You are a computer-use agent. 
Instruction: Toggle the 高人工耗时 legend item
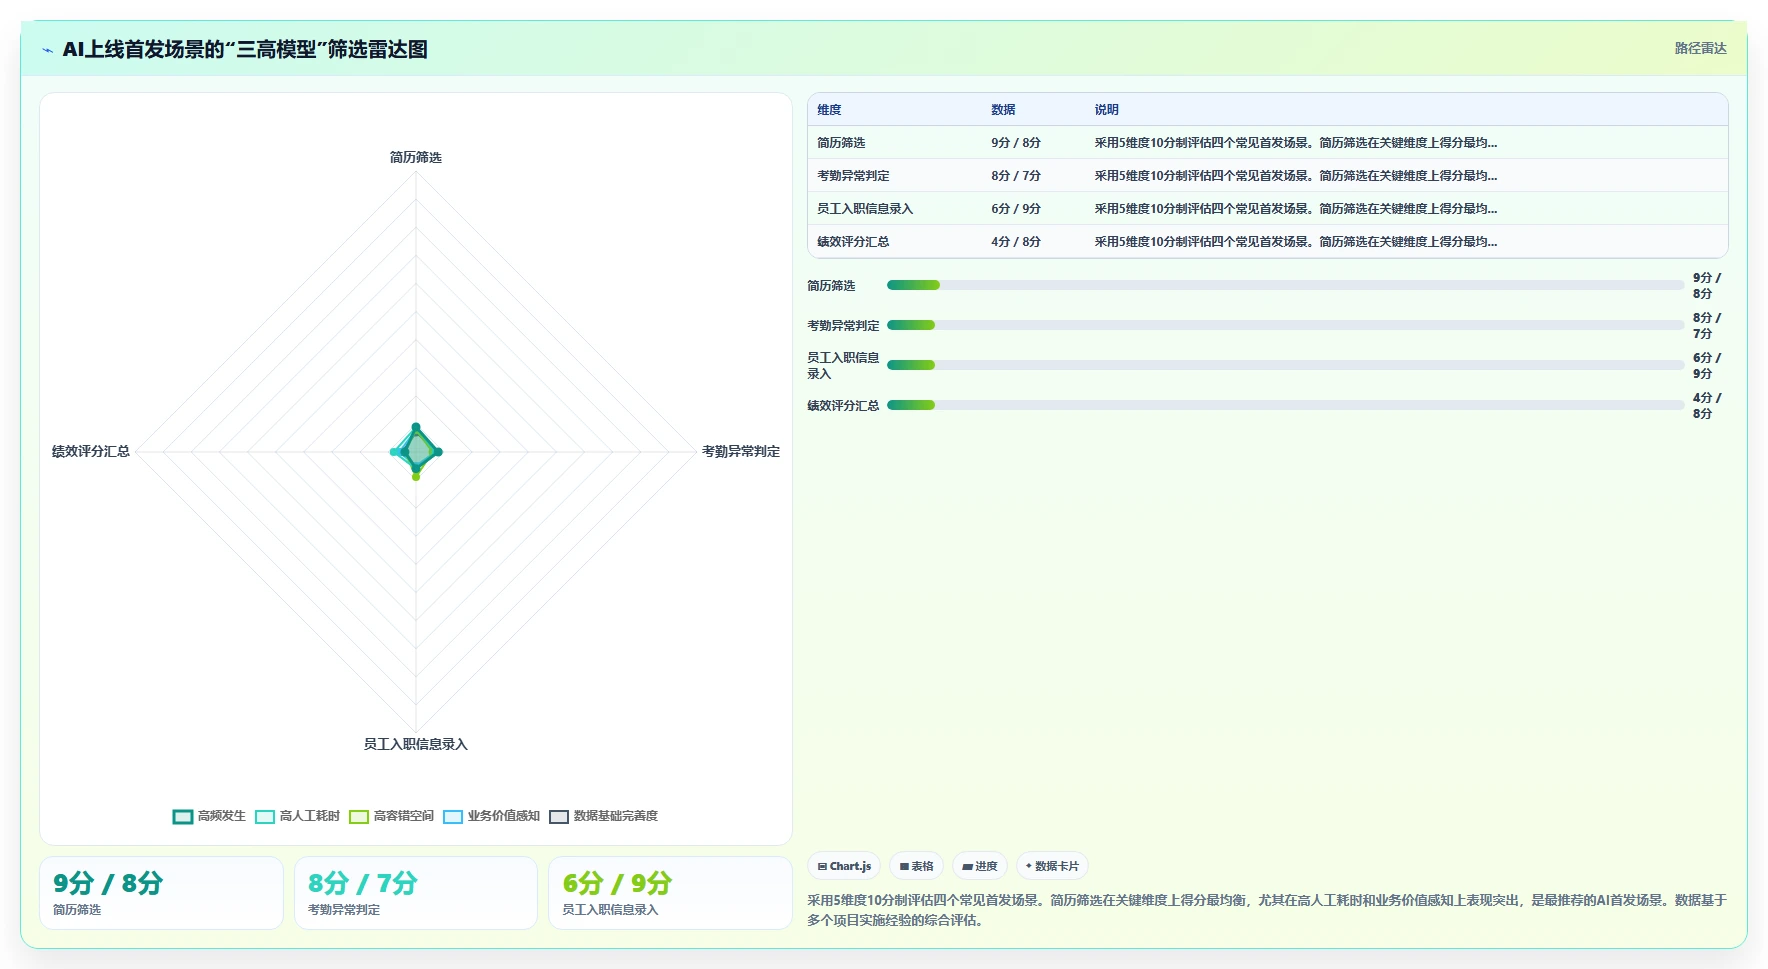(298, 816)
